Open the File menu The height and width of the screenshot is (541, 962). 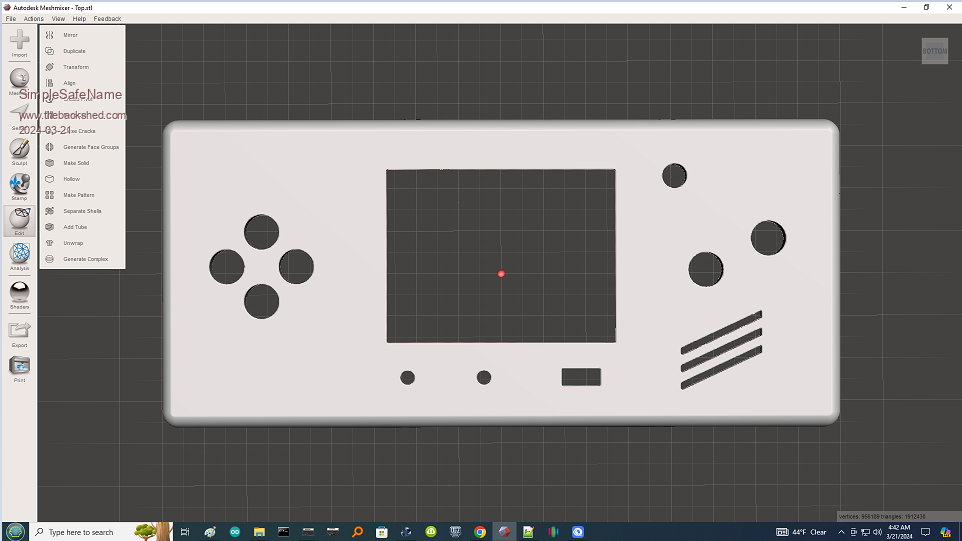click(x=11, y=19)
